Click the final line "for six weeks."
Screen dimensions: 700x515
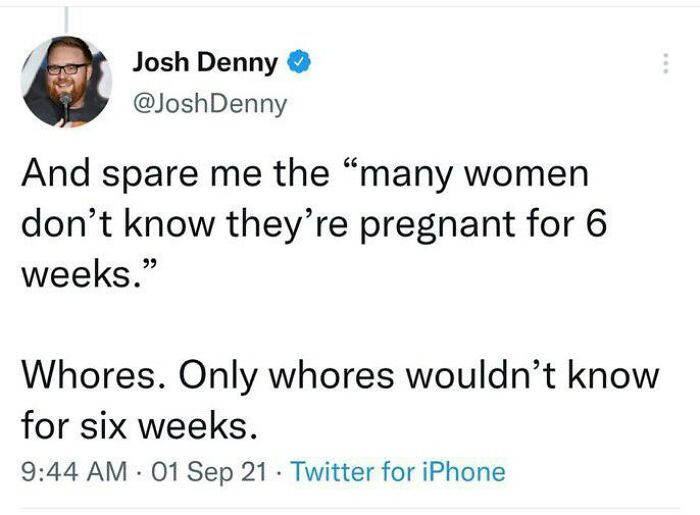139,425
